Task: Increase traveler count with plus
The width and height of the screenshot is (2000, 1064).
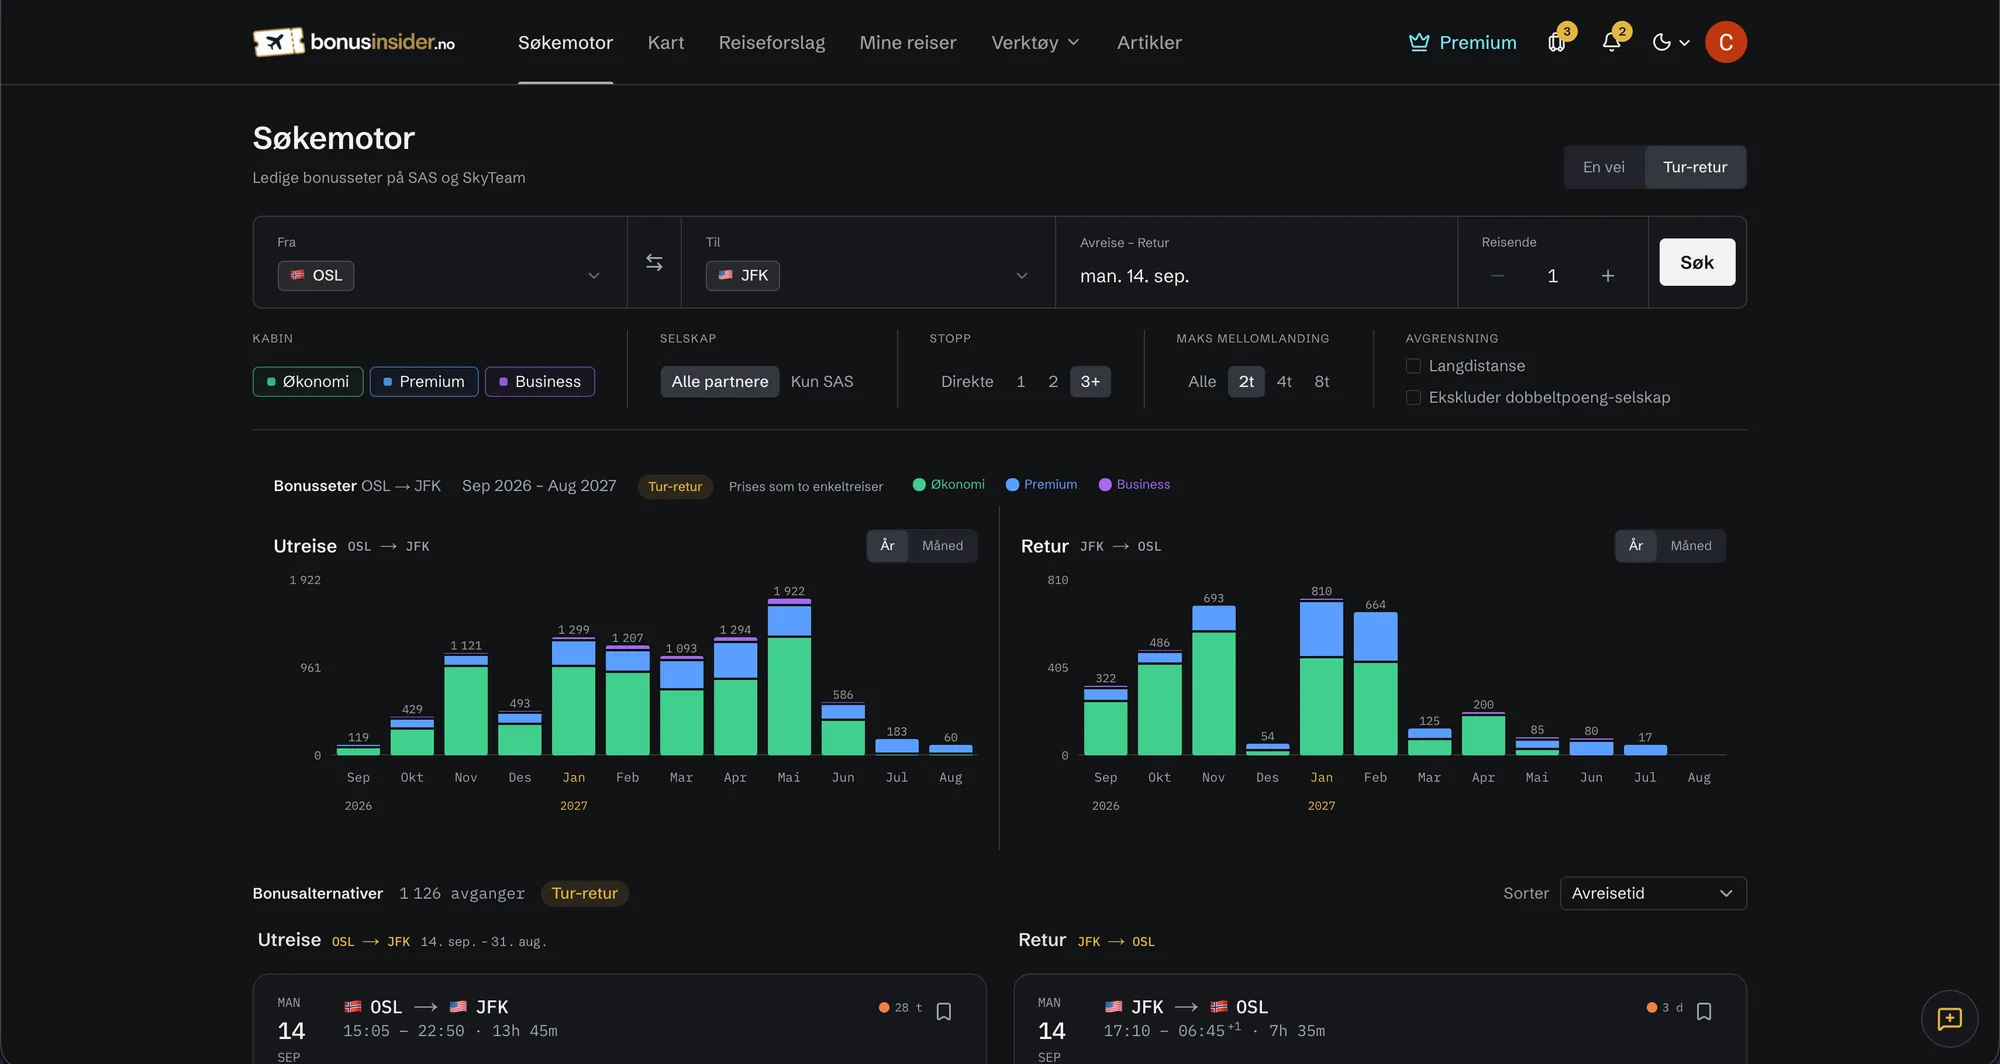Action: 1608,276
